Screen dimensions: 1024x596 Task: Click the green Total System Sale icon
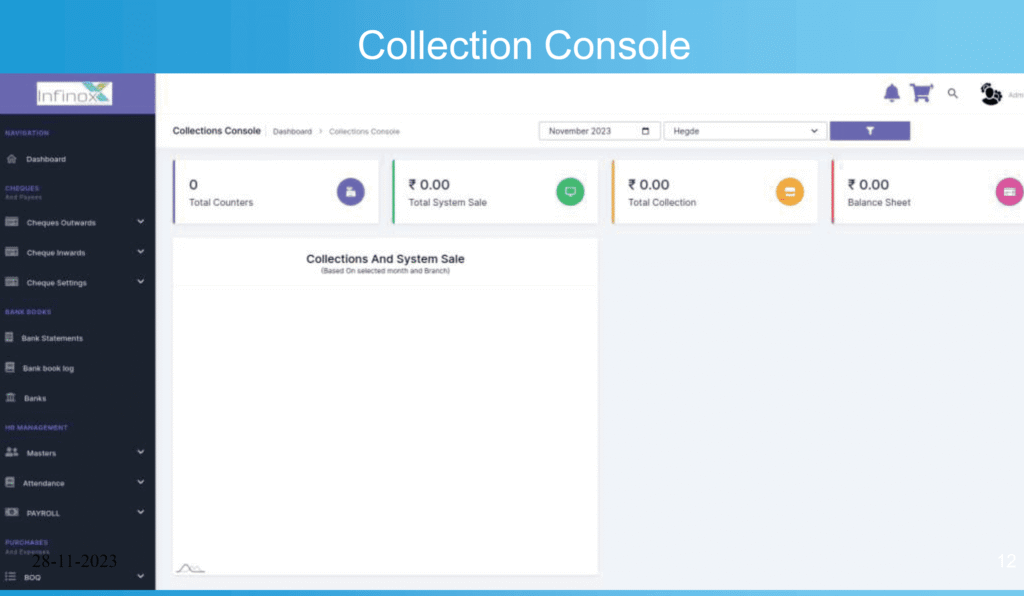click(570, 192)
